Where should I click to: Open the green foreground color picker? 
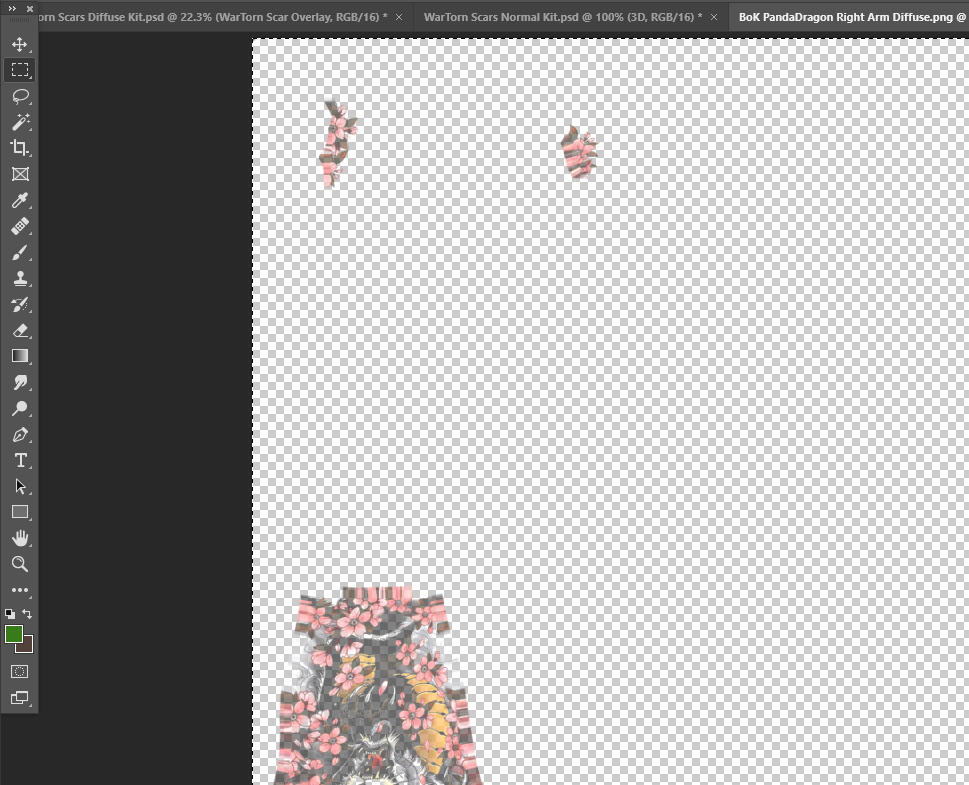(x=14, y=634)
